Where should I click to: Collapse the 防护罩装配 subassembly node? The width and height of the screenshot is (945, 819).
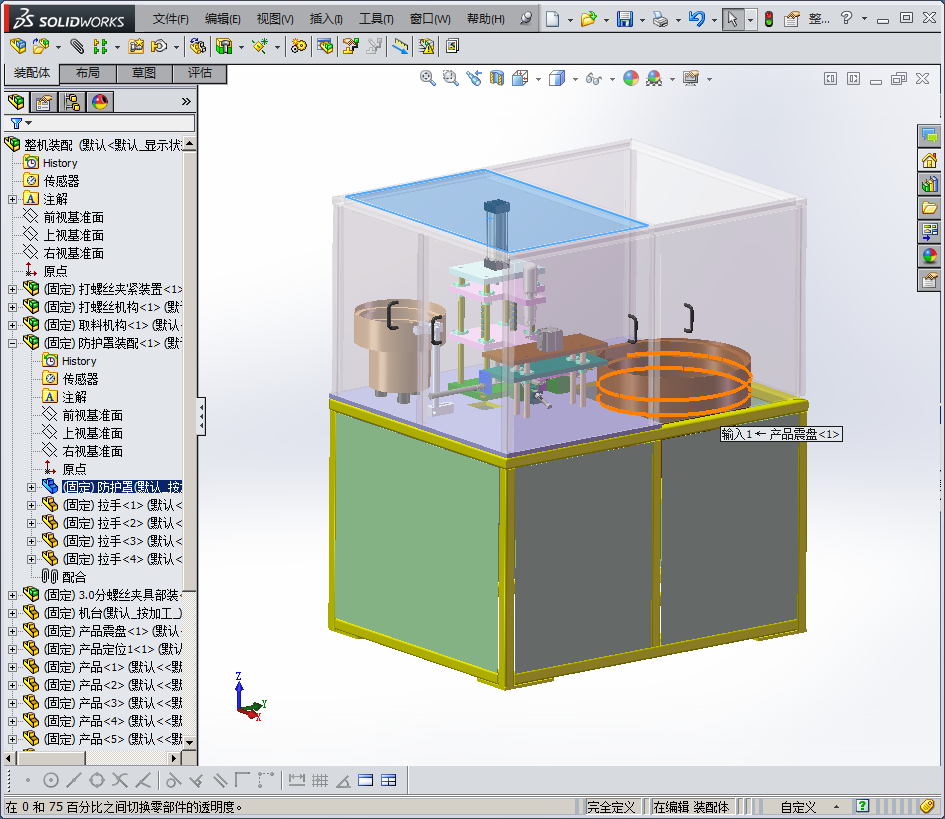[13, 343]
